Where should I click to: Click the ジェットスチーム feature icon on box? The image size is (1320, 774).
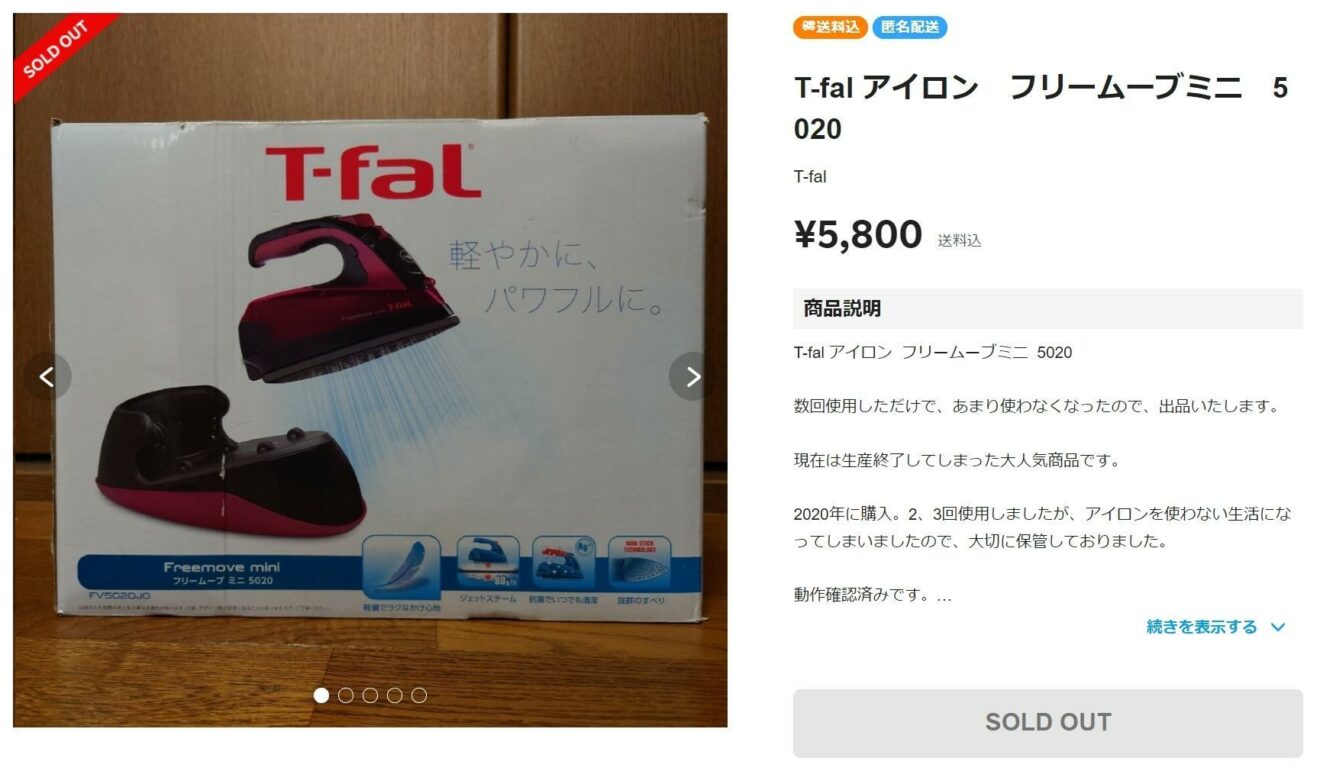(488, 563)
